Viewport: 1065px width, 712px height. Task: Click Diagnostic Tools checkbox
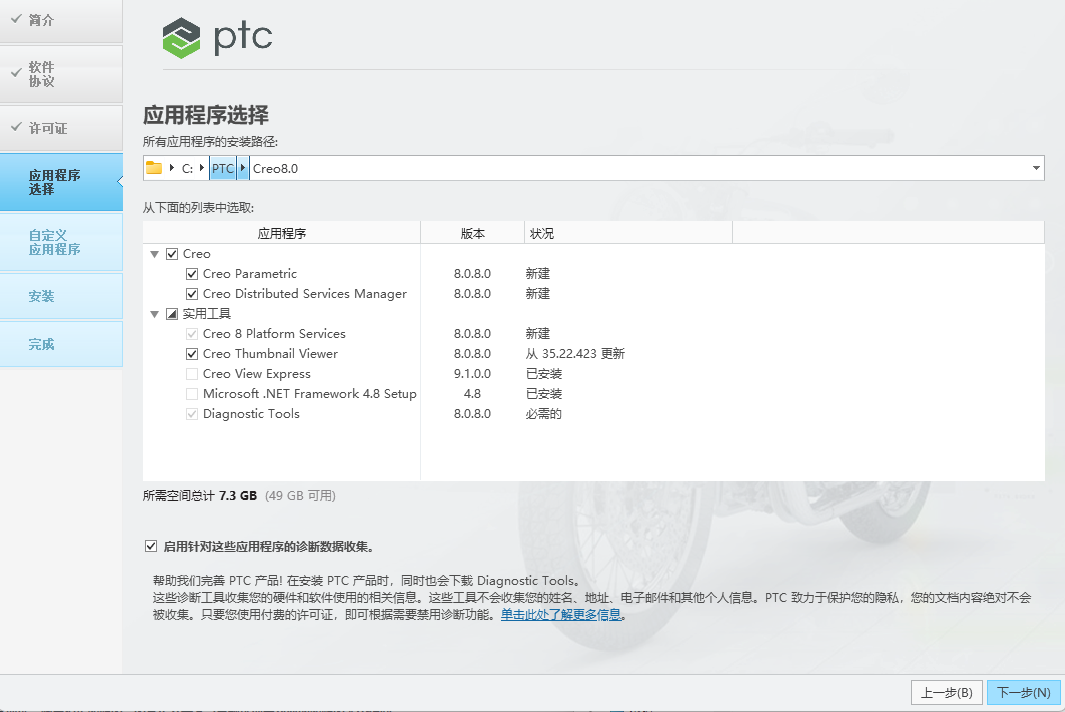[192, 414]
